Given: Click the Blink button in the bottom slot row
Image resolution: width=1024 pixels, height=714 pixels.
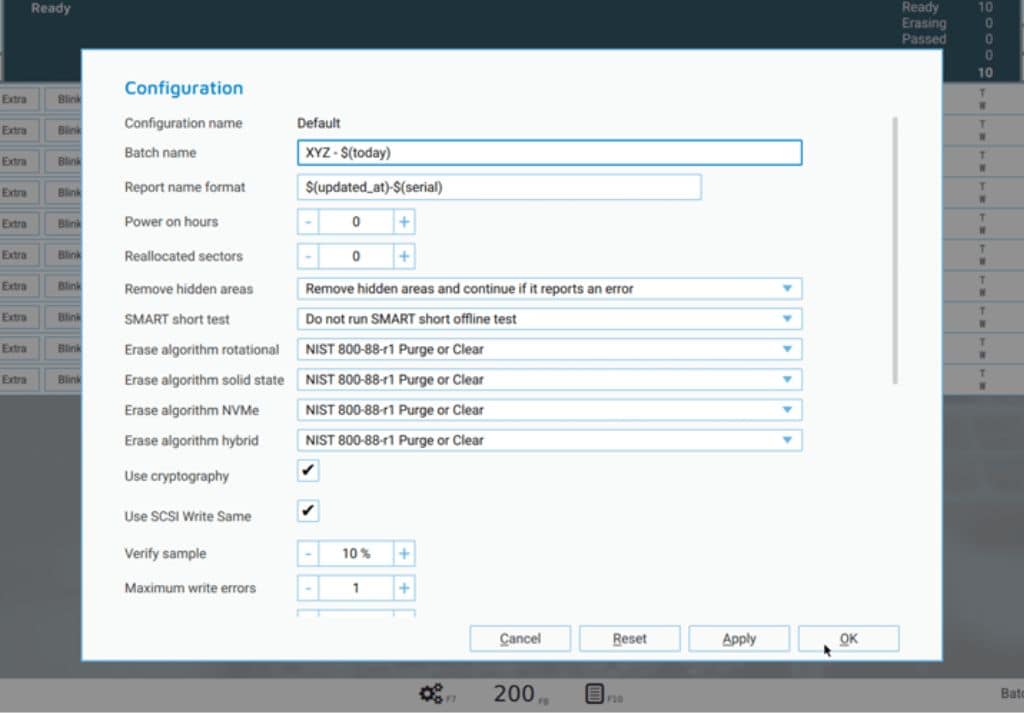Looking at the screenshot, I should tap(69, 379).
